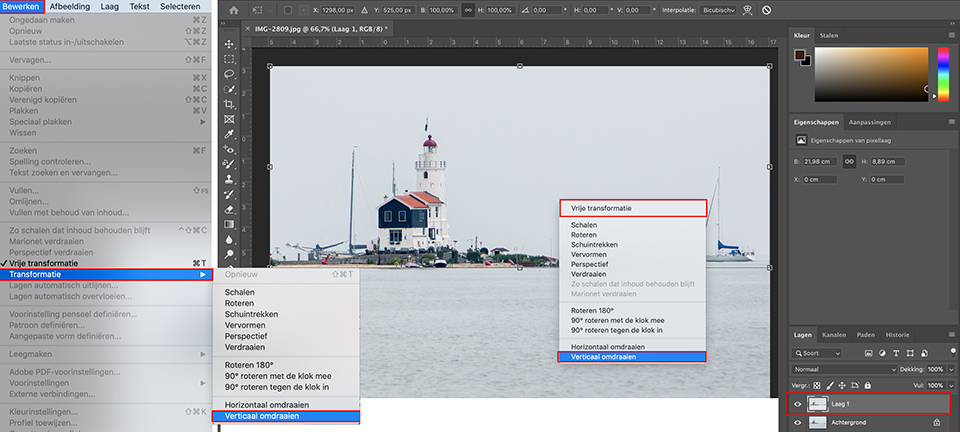The height and width of the screenshot is (432, 960).
Task: Select the Rectangular Marquee tool
Action: tap(229, 59)
